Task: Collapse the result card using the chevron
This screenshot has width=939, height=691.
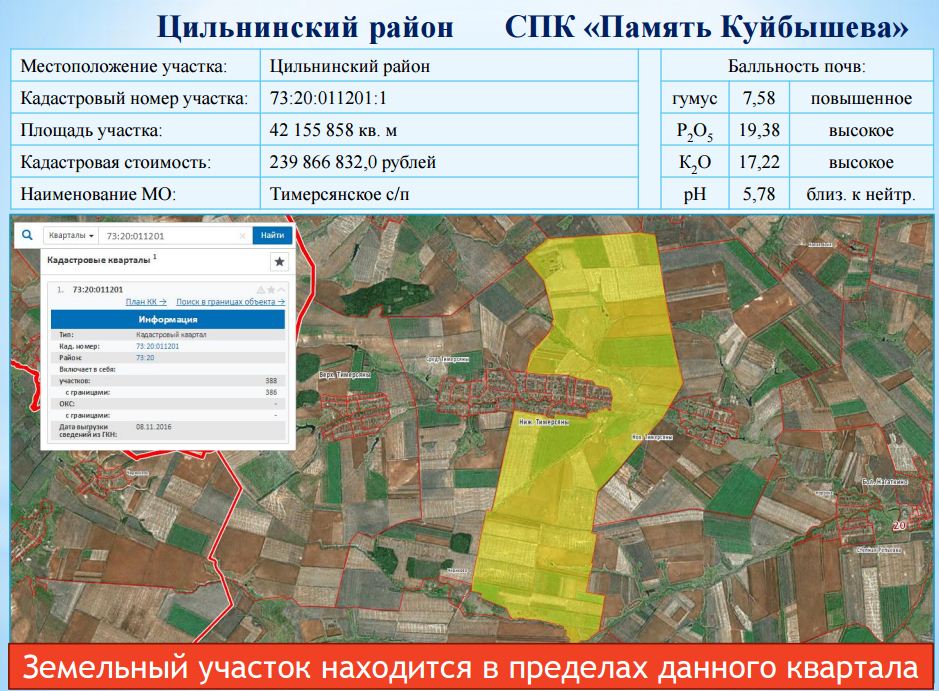Action: [281, 290]
